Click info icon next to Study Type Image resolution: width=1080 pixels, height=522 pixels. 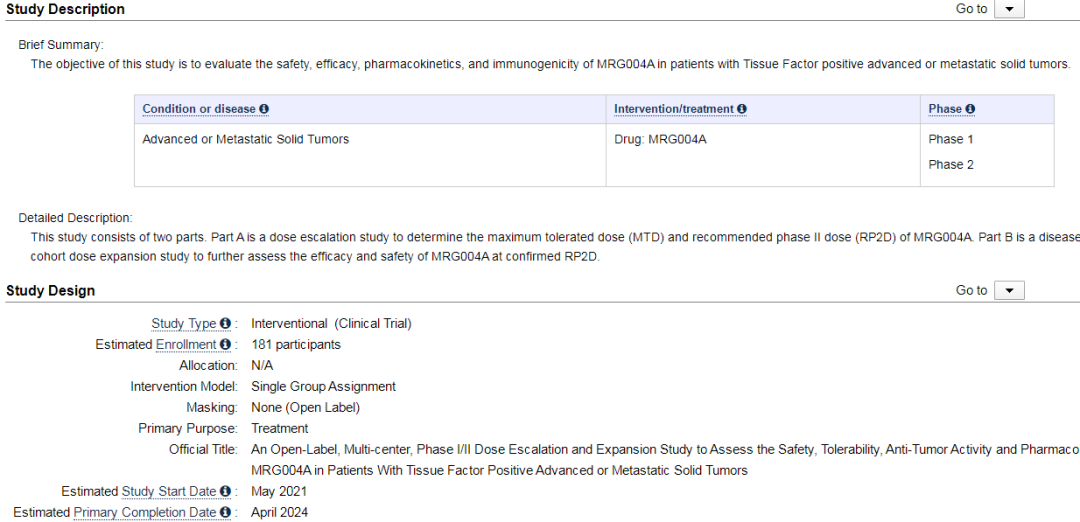point(225,324)
